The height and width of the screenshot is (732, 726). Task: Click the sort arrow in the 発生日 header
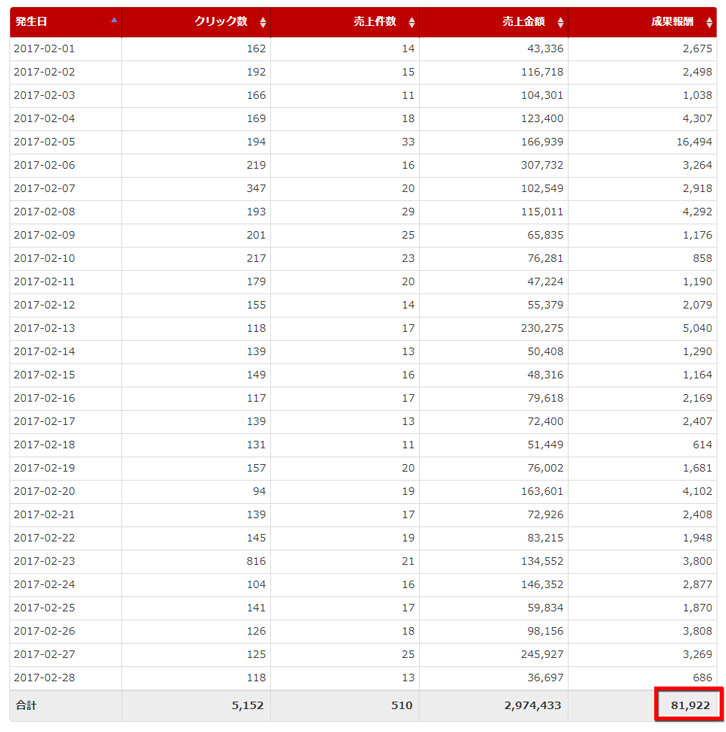tap(114, 20)
